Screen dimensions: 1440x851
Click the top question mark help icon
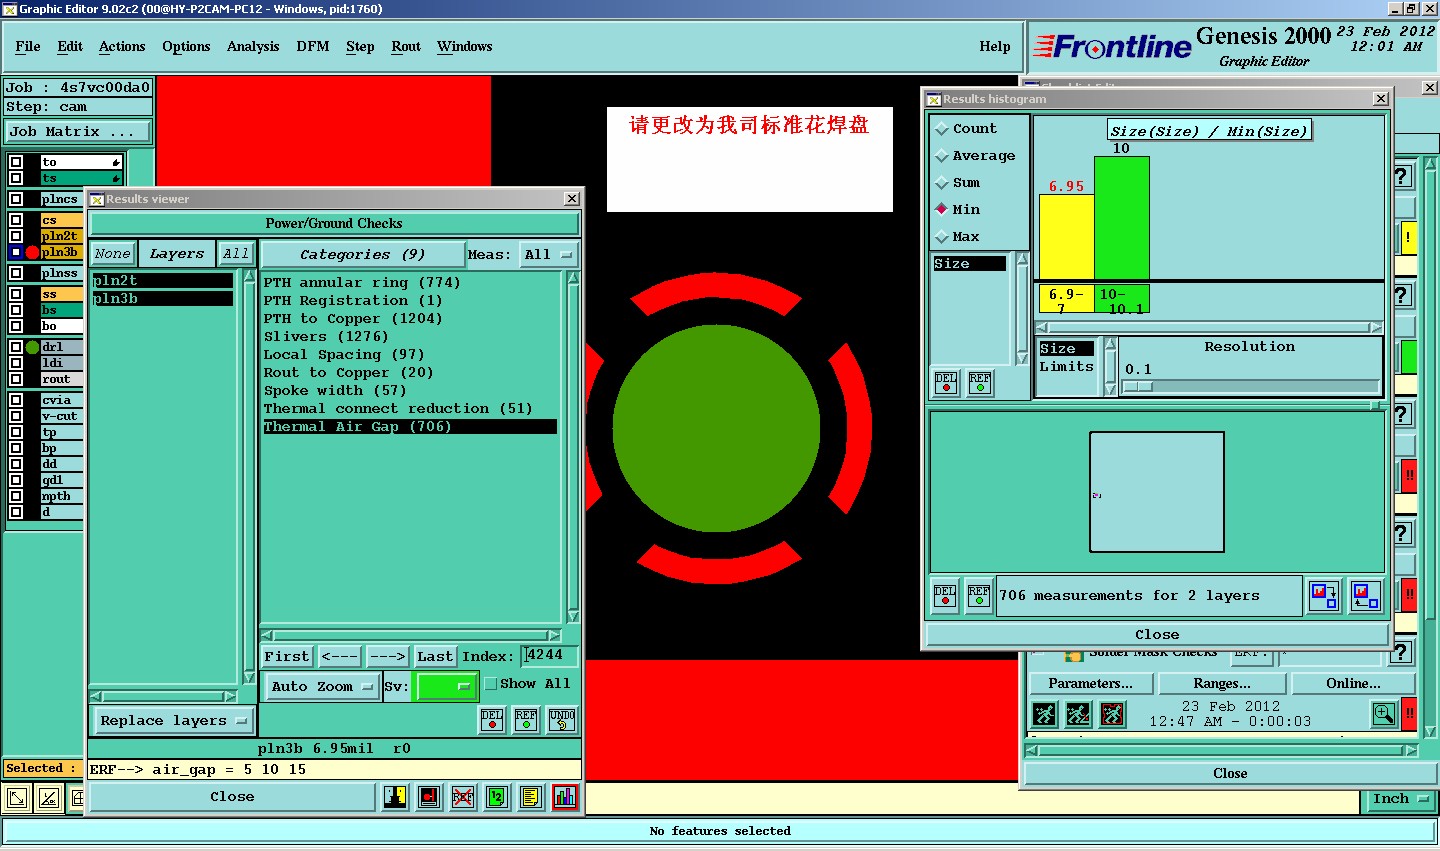point(1402,177)
